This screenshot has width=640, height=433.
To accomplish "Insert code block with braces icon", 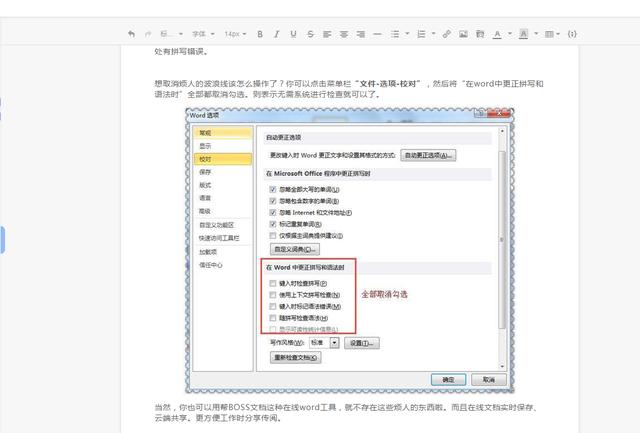I will 572,34.
